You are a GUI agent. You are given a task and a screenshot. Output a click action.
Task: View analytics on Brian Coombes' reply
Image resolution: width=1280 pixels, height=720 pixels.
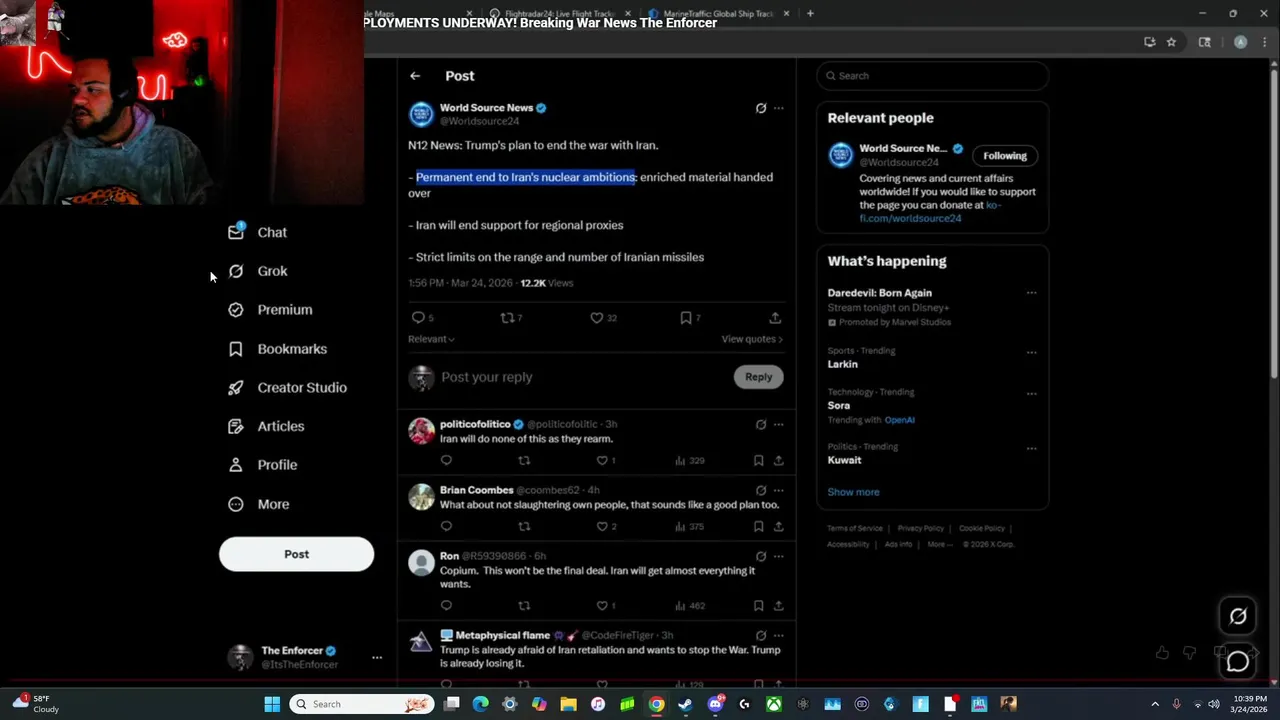(x=691, y=527)
